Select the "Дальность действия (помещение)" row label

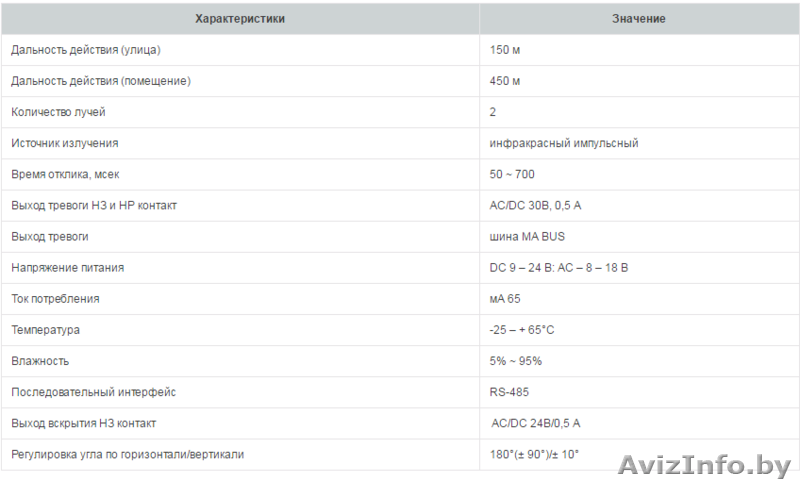101,81
